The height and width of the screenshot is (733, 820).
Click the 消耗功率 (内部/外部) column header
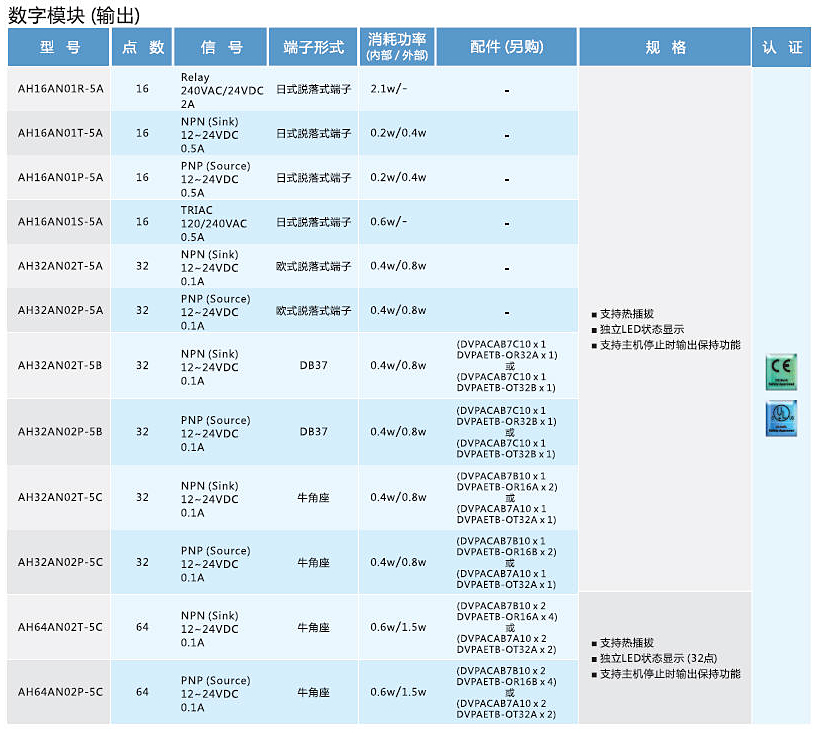click(x=397, y=47)
